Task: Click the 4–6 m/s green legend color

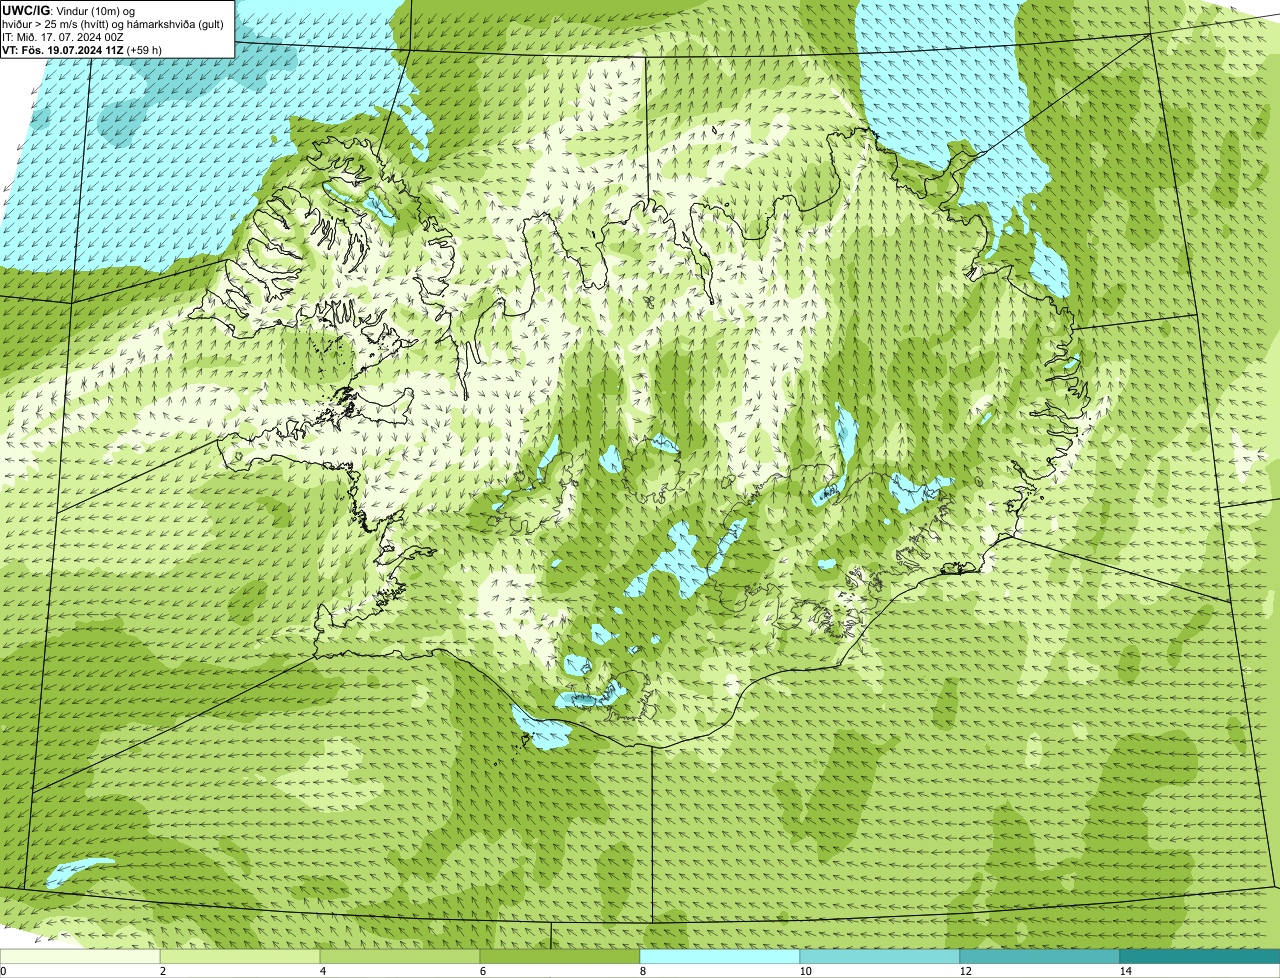Action: [400, 956]
